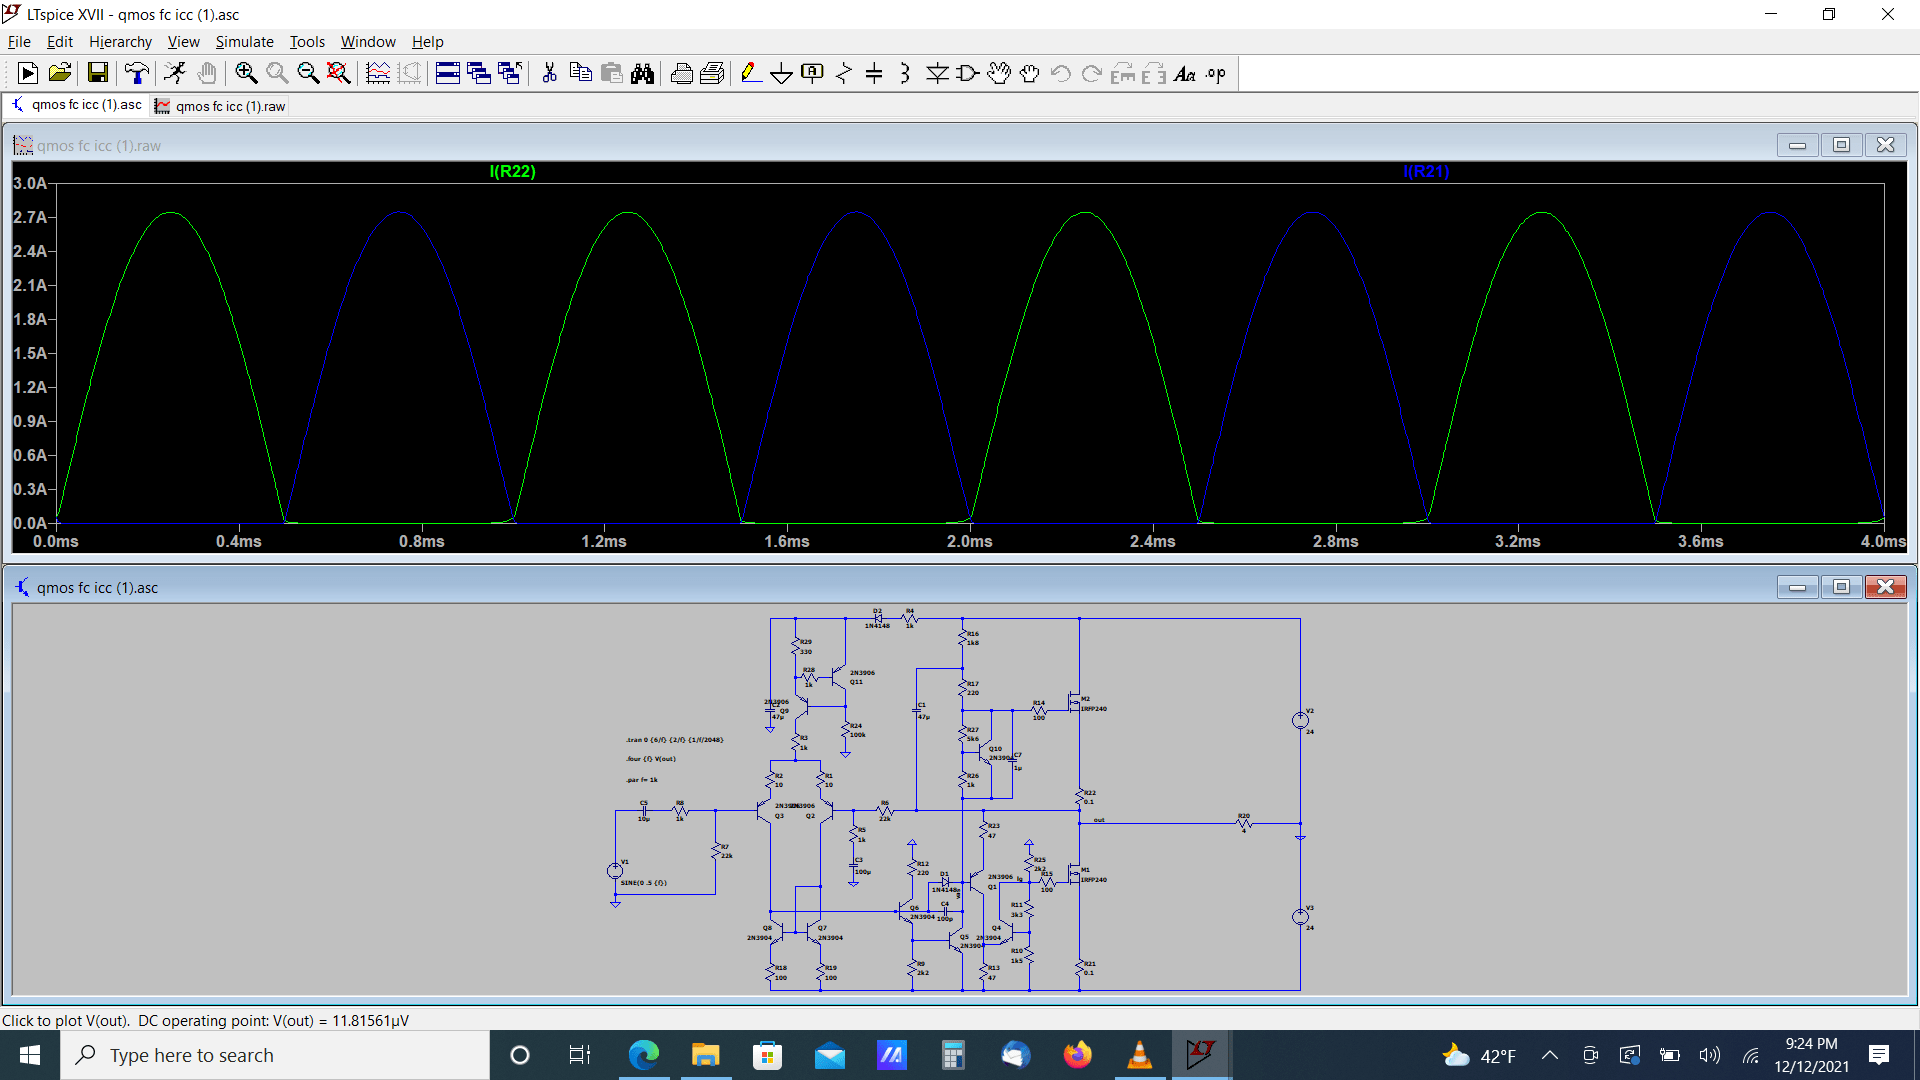Open the Windows Start menu
Viewport: 1920px width, 1080px height.
[x=30, y=1055]
